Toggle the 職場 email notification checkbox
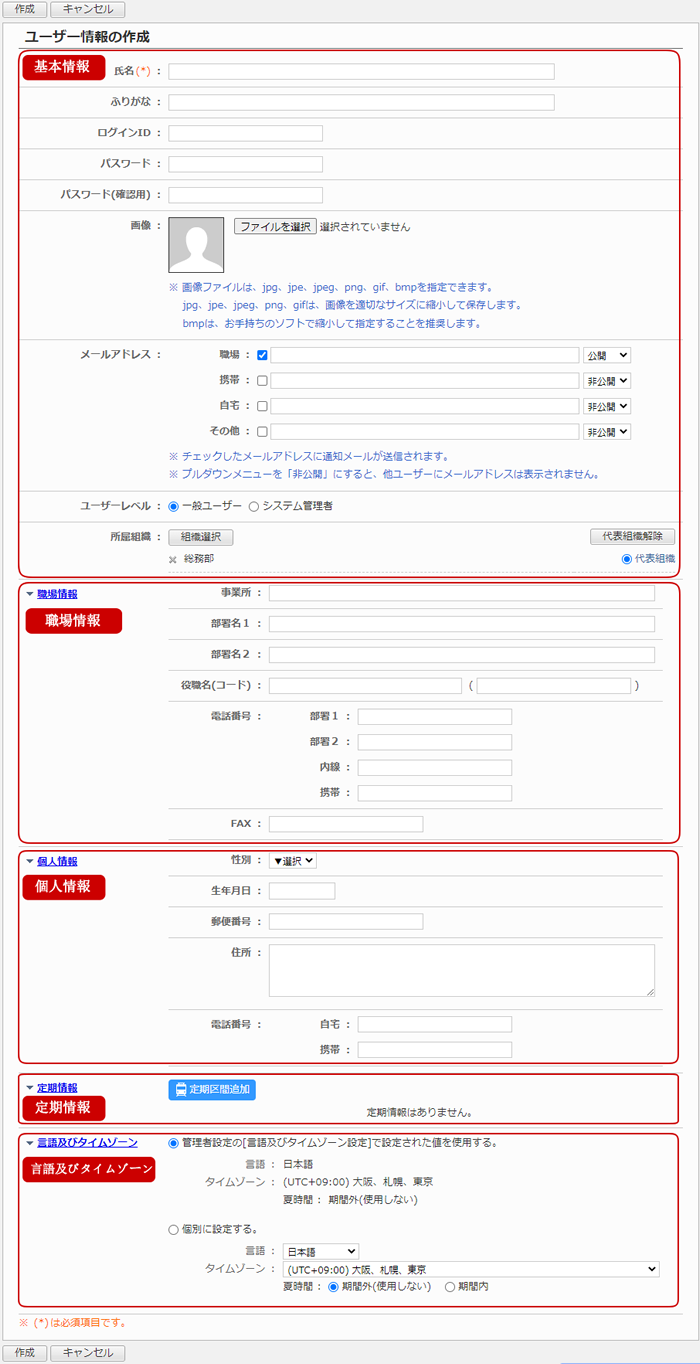 (x=262, y=355)
